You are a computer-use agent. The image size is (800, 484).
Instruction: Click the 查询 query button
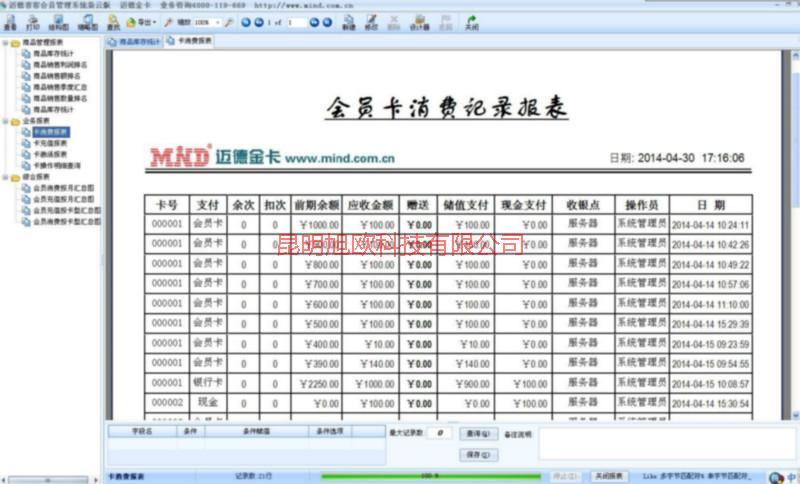point(478,434)
